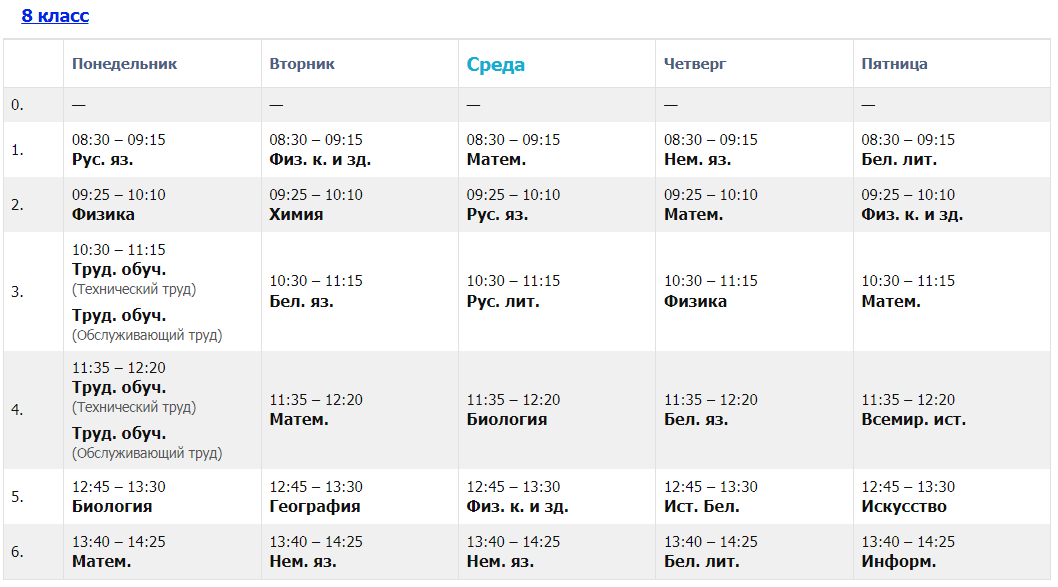
Task: Select the Четверг column header
Action: click(x=695, y=64)
